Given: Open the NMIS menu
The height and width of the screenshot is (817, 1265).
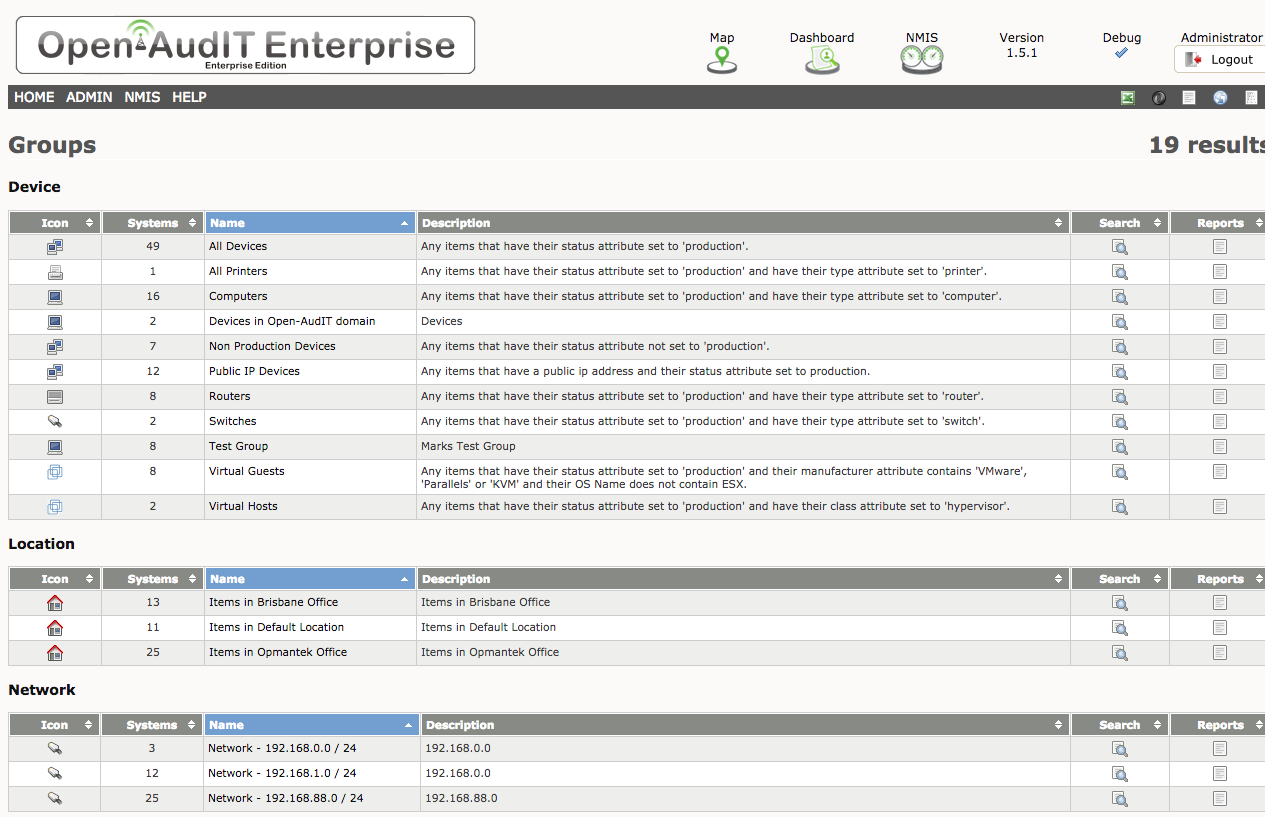Looking at the screenshot, I should pyautogui.click(x=141, y=97).
